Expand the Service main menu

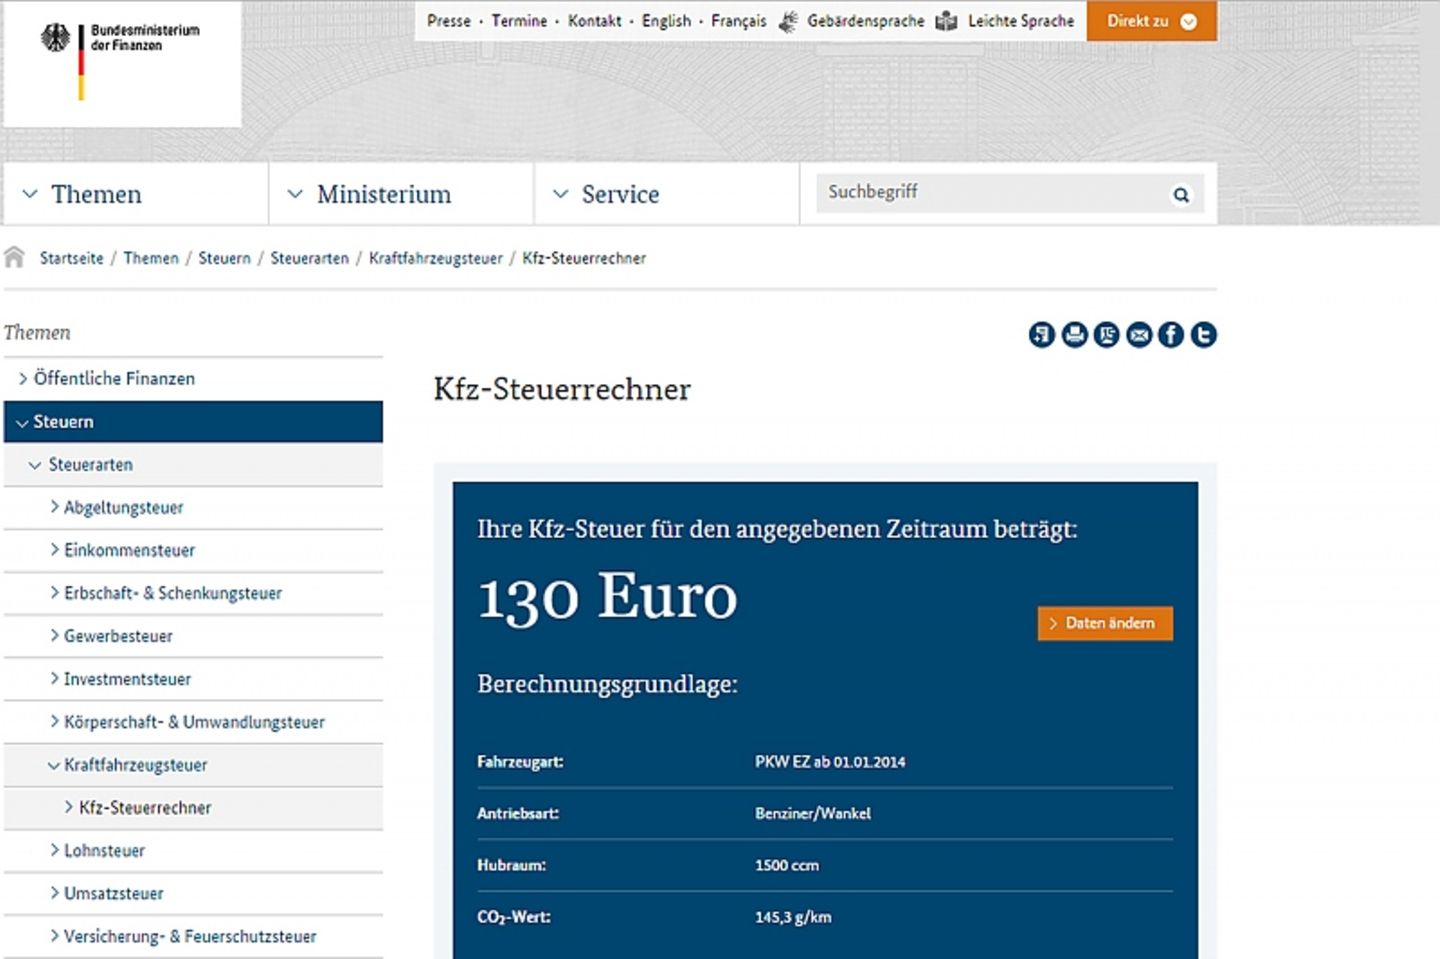point(667,194)
